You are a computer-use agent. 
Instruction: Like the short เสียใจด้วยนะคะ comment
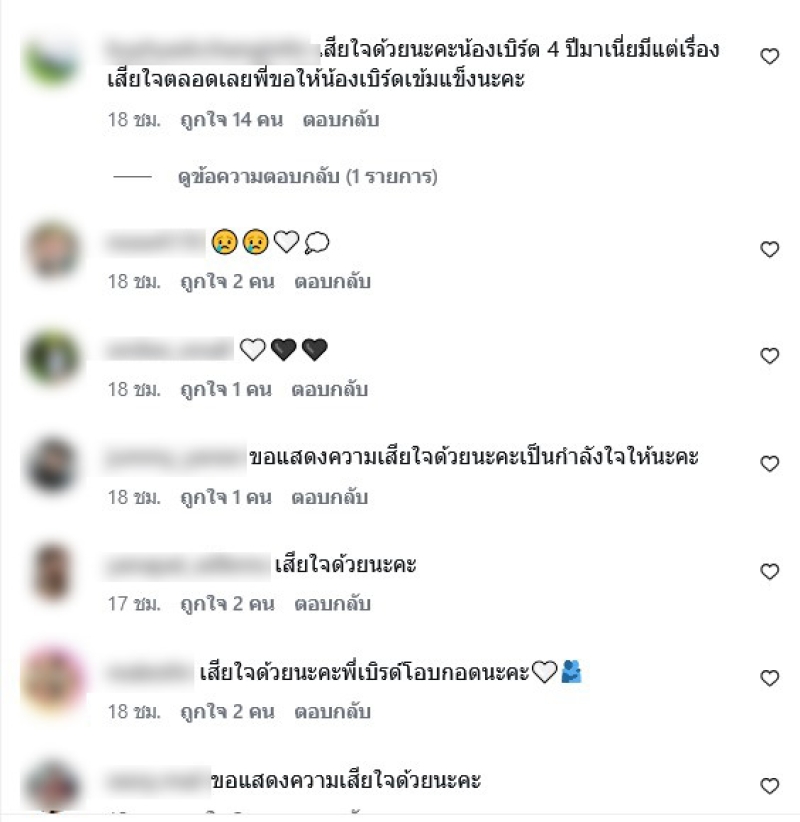pyautogui.click(x=769, y=571)
